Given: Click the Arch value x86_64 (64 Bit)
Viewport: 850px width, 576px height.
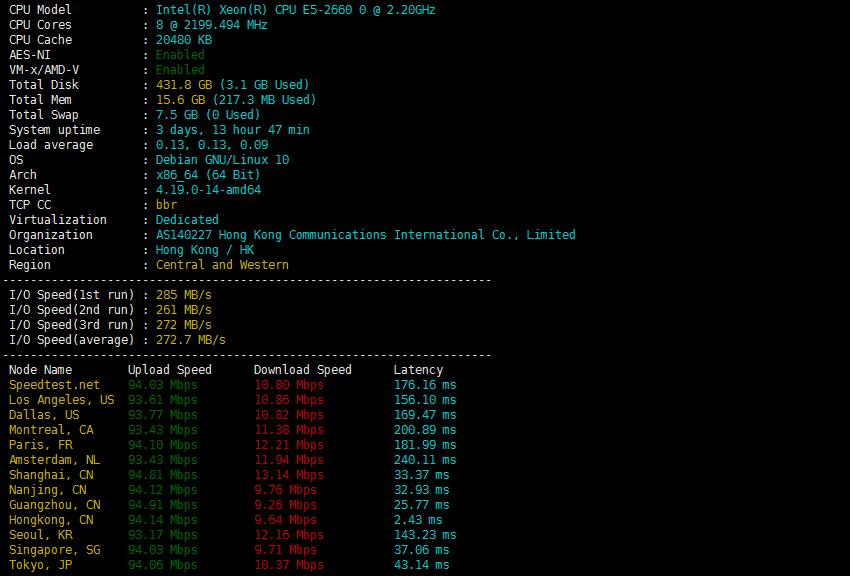Looking at the screenshot, I should click(x=208, y=175).
